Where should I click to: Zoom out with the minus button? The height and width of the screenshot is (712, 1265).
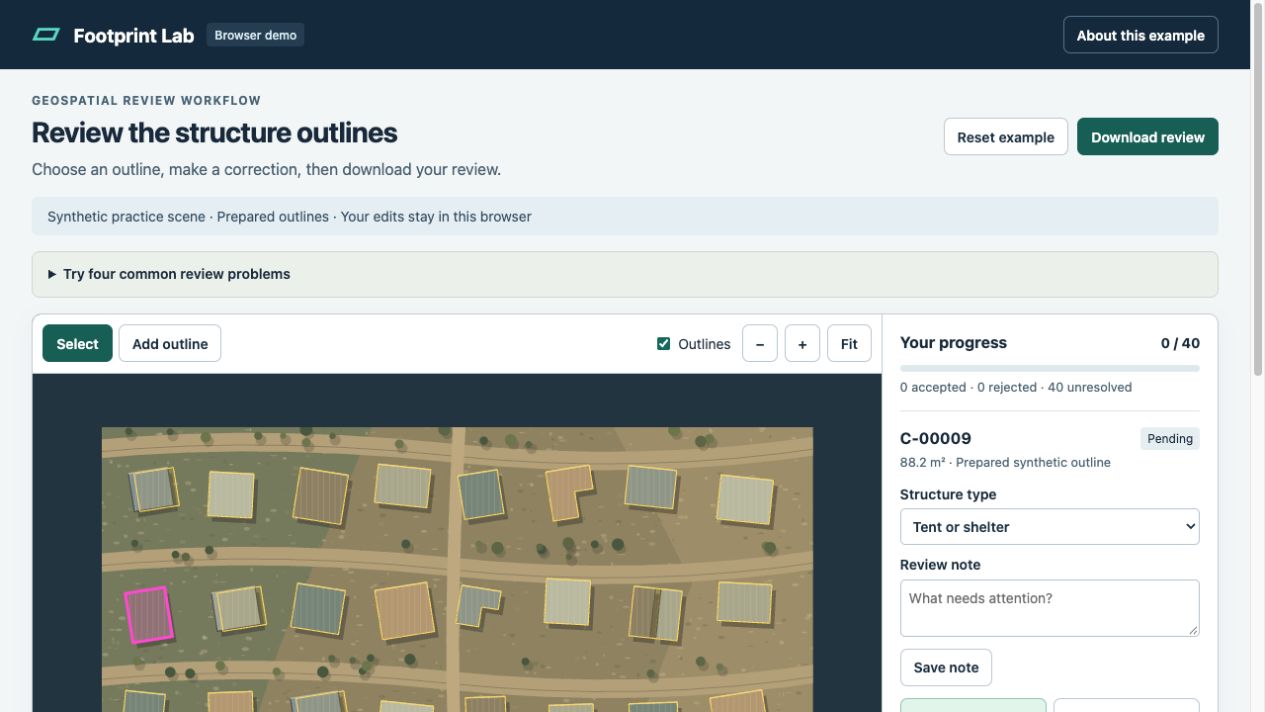(x=760, y=343)
